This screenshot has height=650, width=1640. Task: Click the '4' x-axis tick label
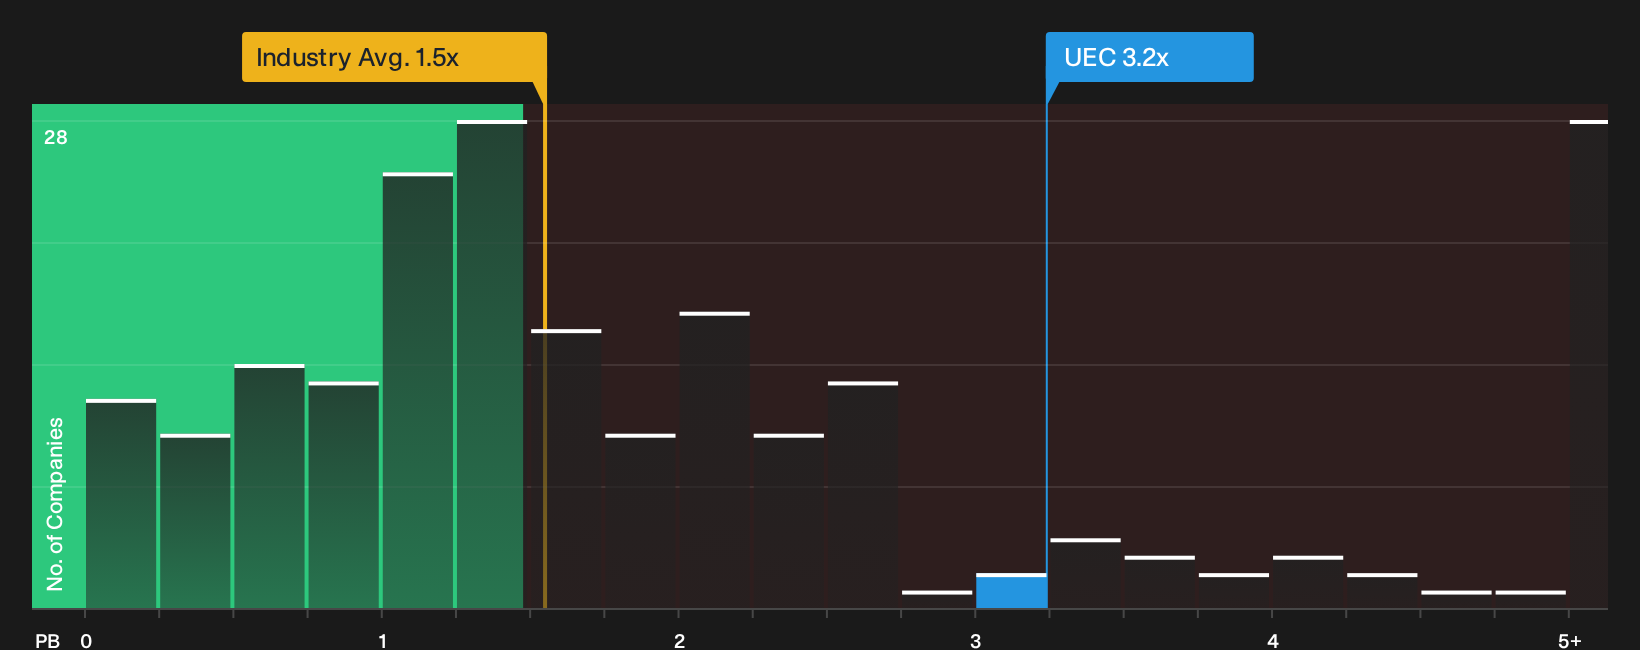(x=1272, y=641)
